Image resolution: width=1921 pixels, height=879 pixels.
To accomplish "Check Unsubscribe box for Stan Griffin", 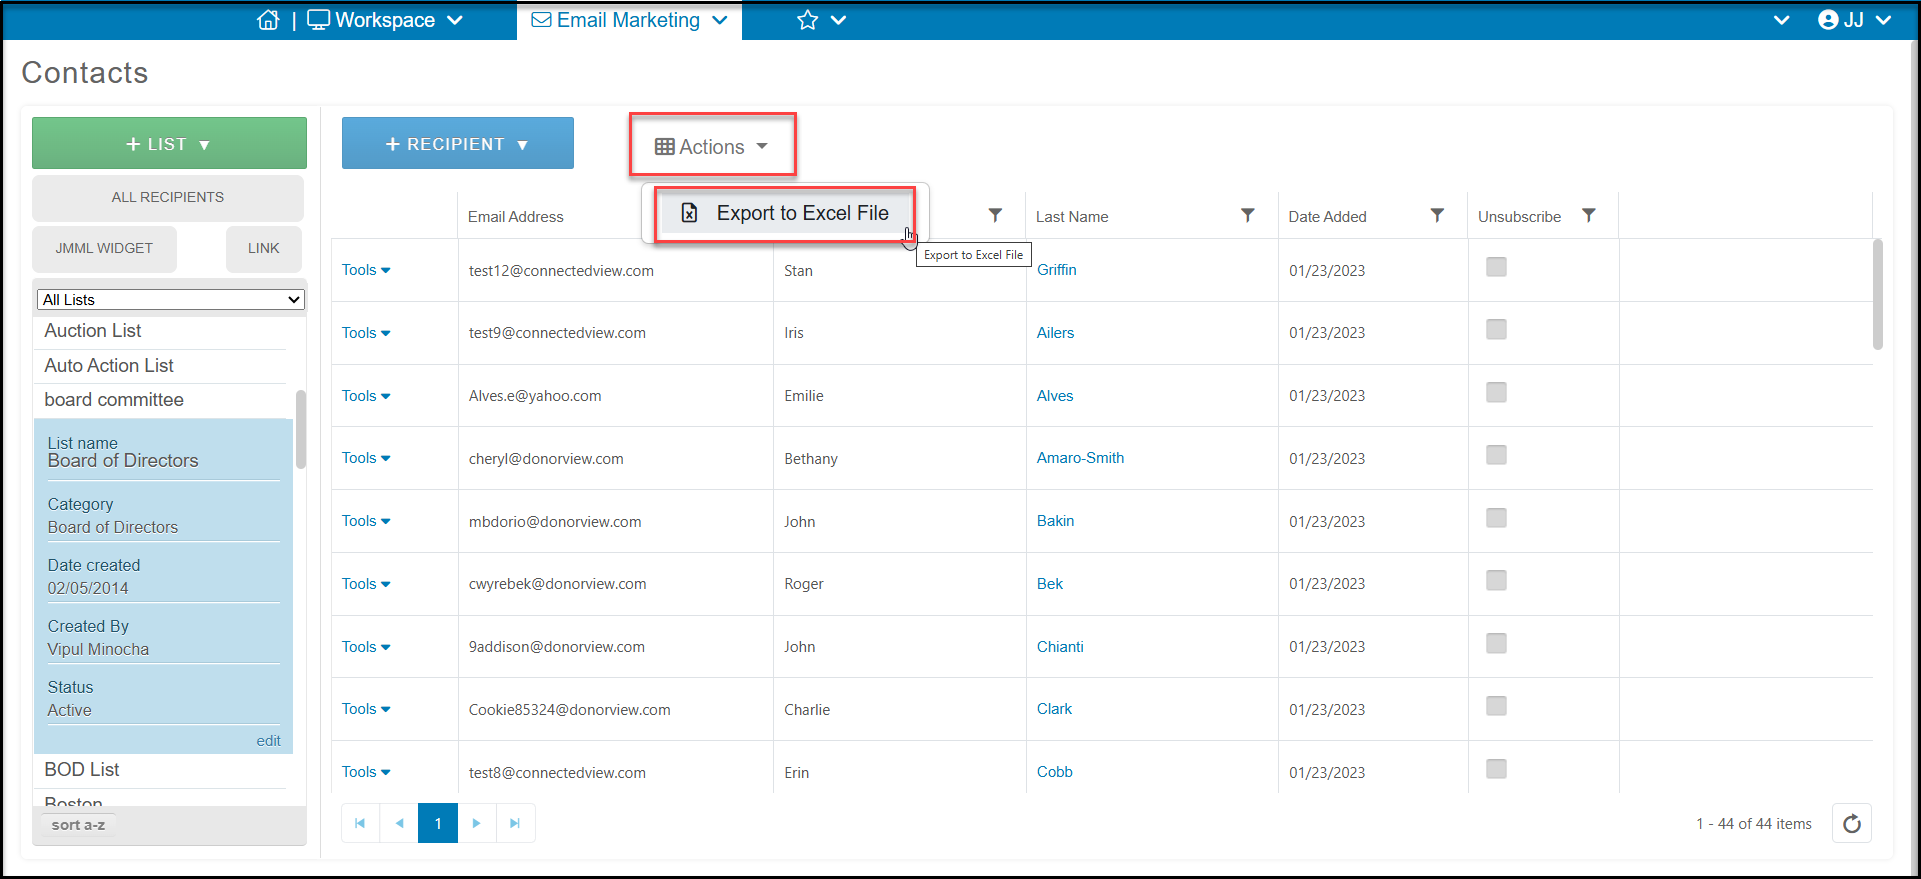I will tap(1496, 267).
